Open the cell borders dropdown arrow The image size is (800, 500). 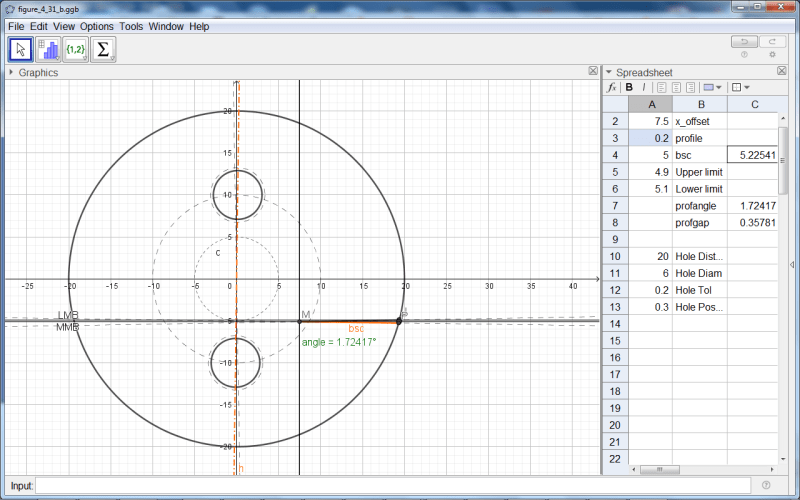tap(747, 87)
